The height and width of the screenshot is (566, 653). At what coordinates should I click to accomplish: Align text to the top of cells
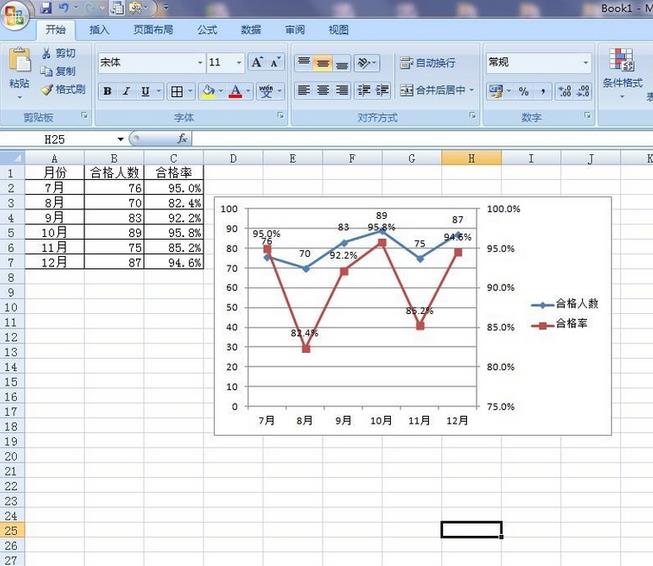point(304,62)
